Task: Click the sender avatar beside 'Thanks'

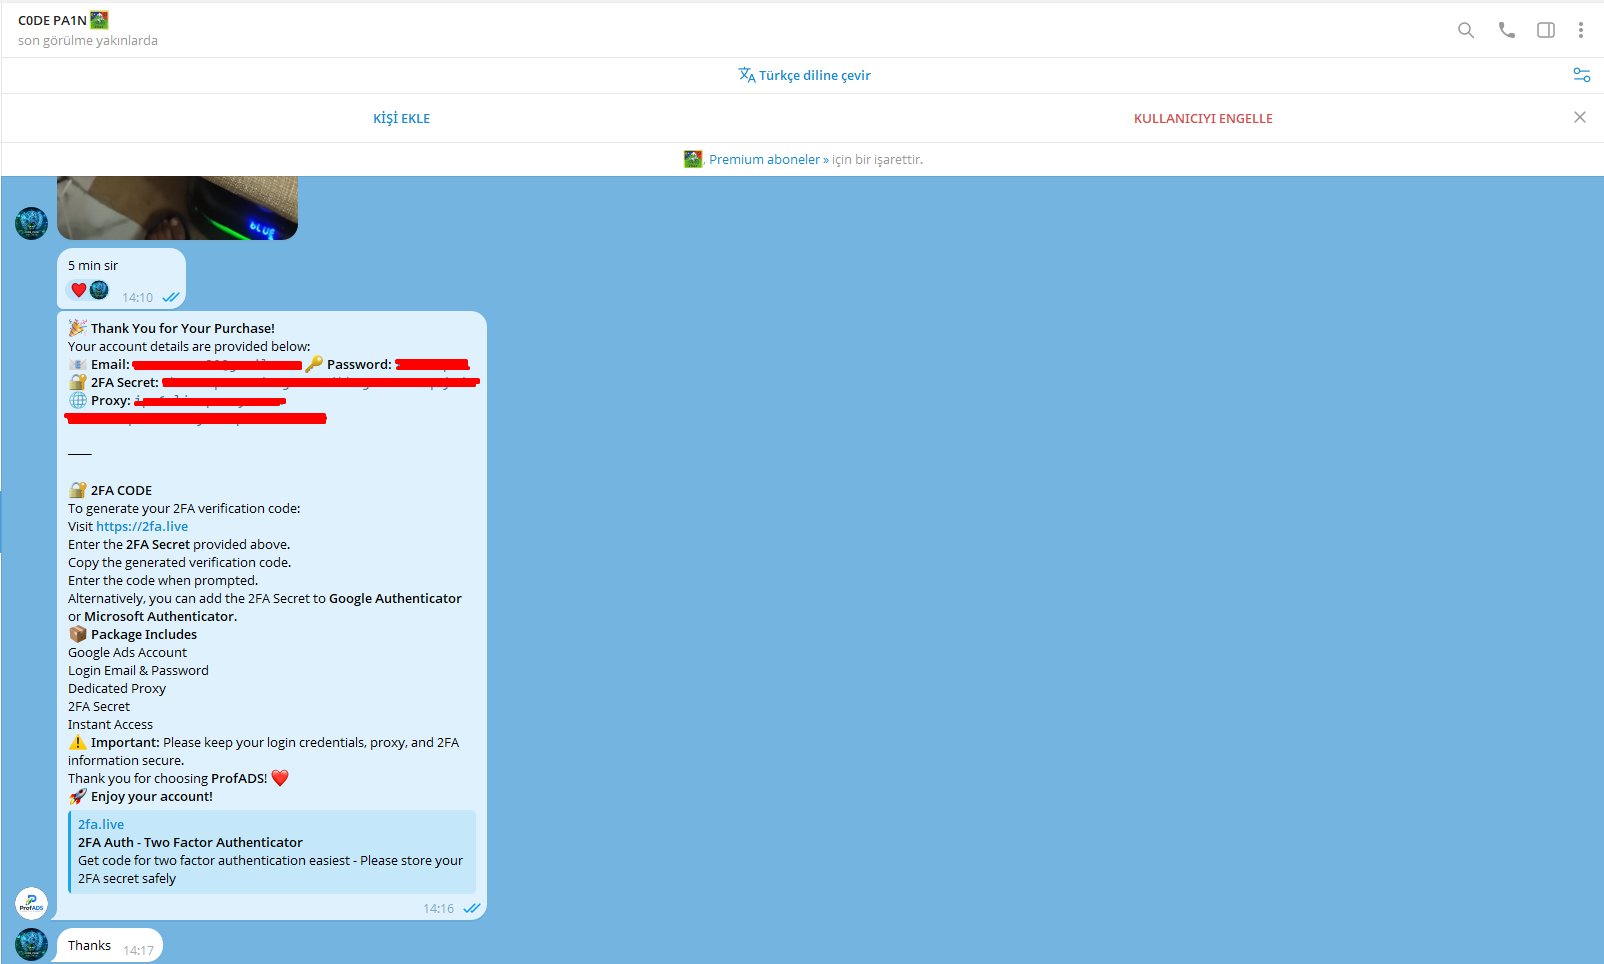Action: click(x=32, y=945)
